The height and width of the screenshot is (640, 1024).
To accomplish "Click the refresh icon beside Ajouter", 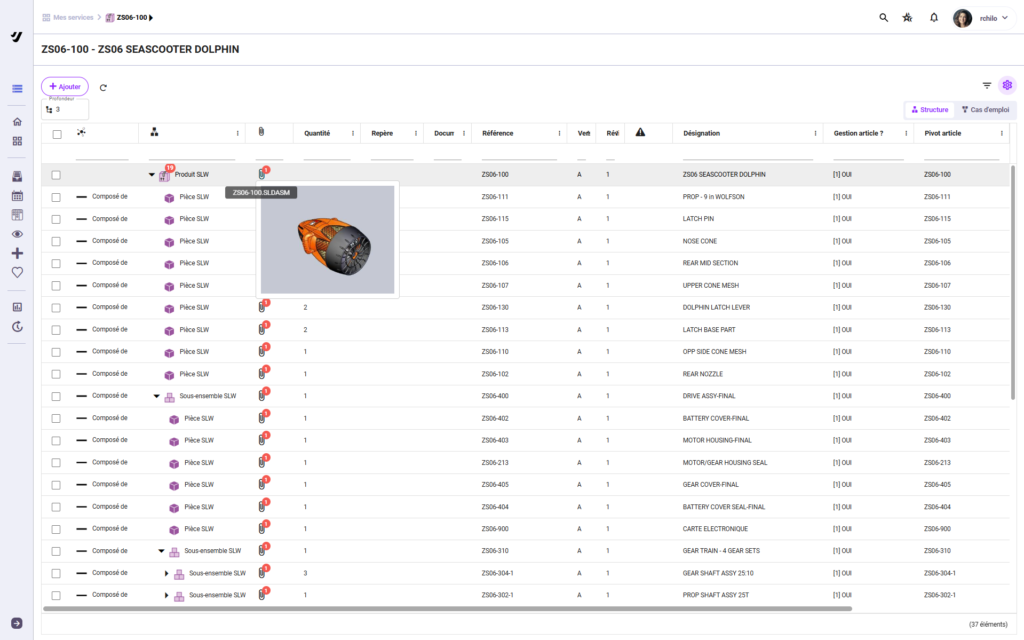I will pyautogui.click(x=103, y=87).
